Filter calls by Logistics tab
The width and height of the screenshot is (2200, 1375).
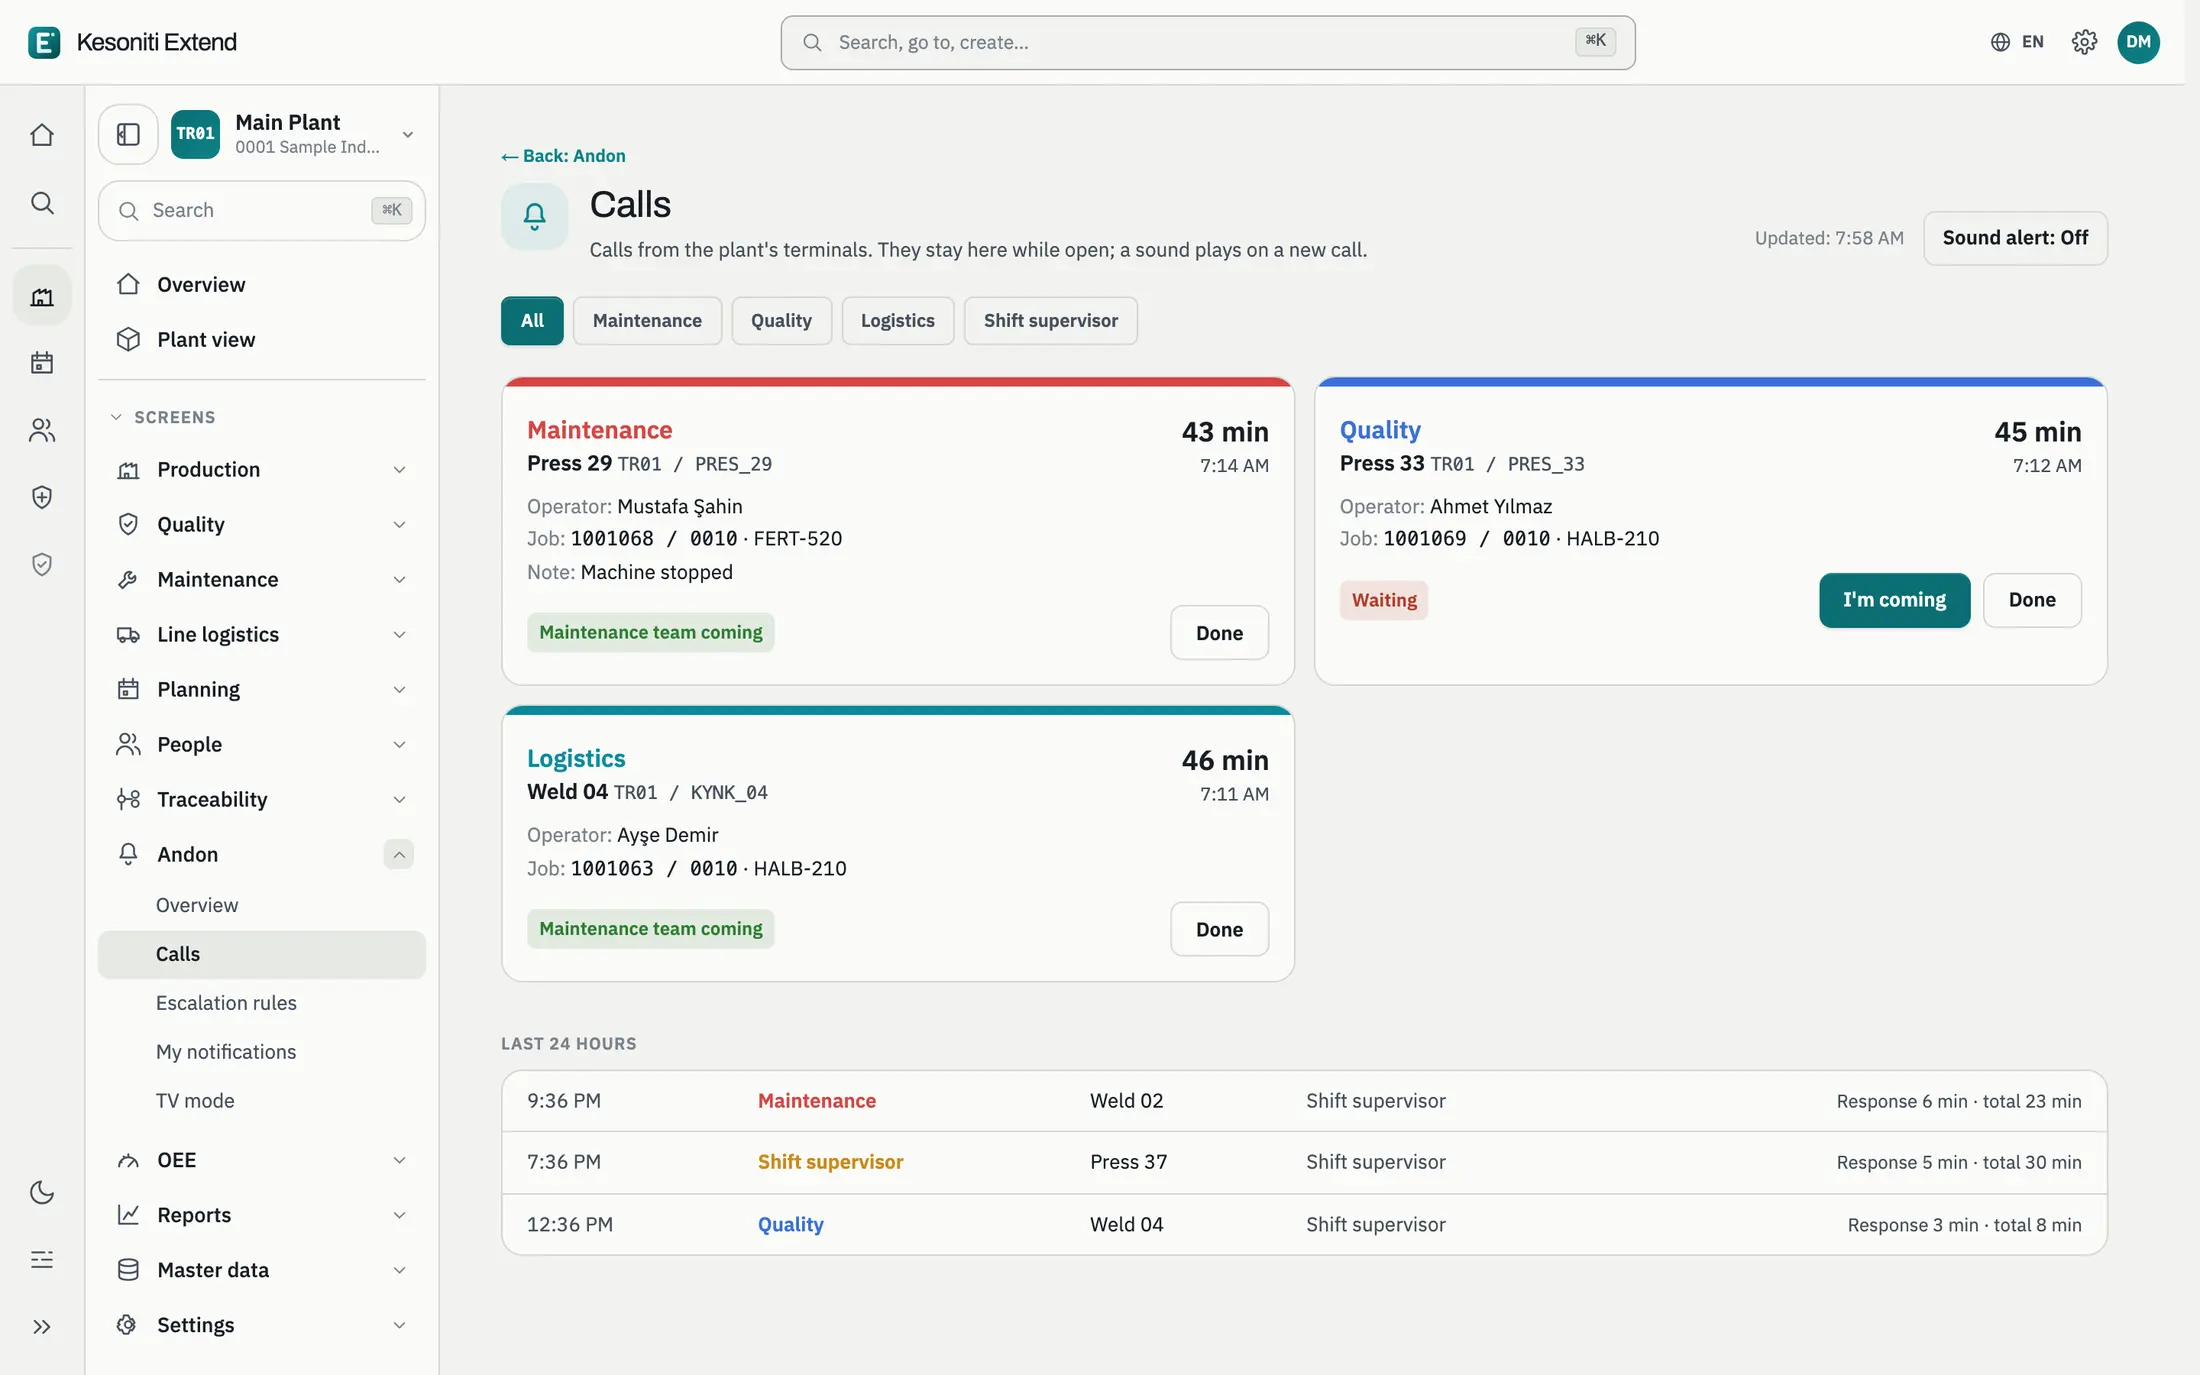pyautogui.click(x=897, y=321)
